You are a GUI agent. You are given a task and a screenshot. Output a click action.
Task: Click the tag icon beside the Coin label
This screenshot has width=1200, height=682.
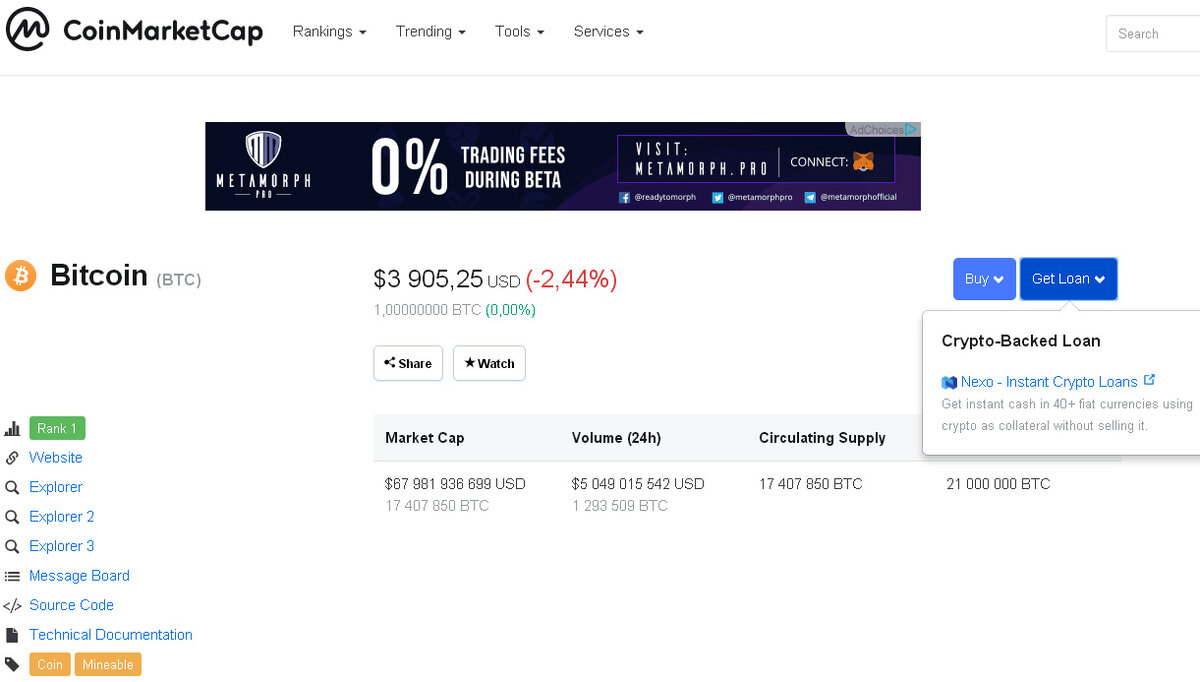click(12, 664)
